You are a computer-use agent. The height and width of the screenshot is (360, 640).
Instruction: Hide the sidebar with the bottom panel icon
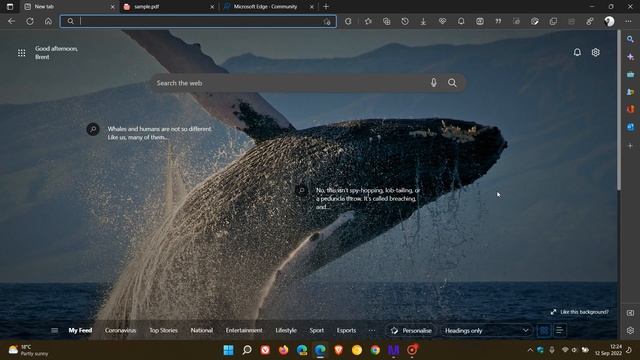pyautogui.click(x=630, y=313)
